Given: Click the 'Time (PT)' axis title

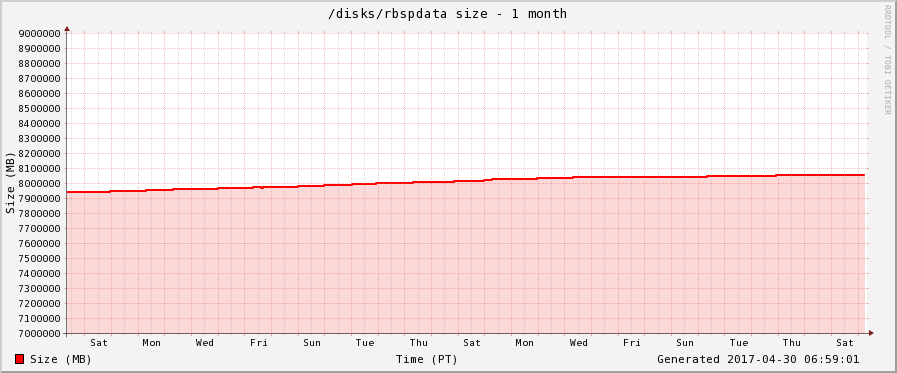Looking at the screenshot, I should (427, 359).
